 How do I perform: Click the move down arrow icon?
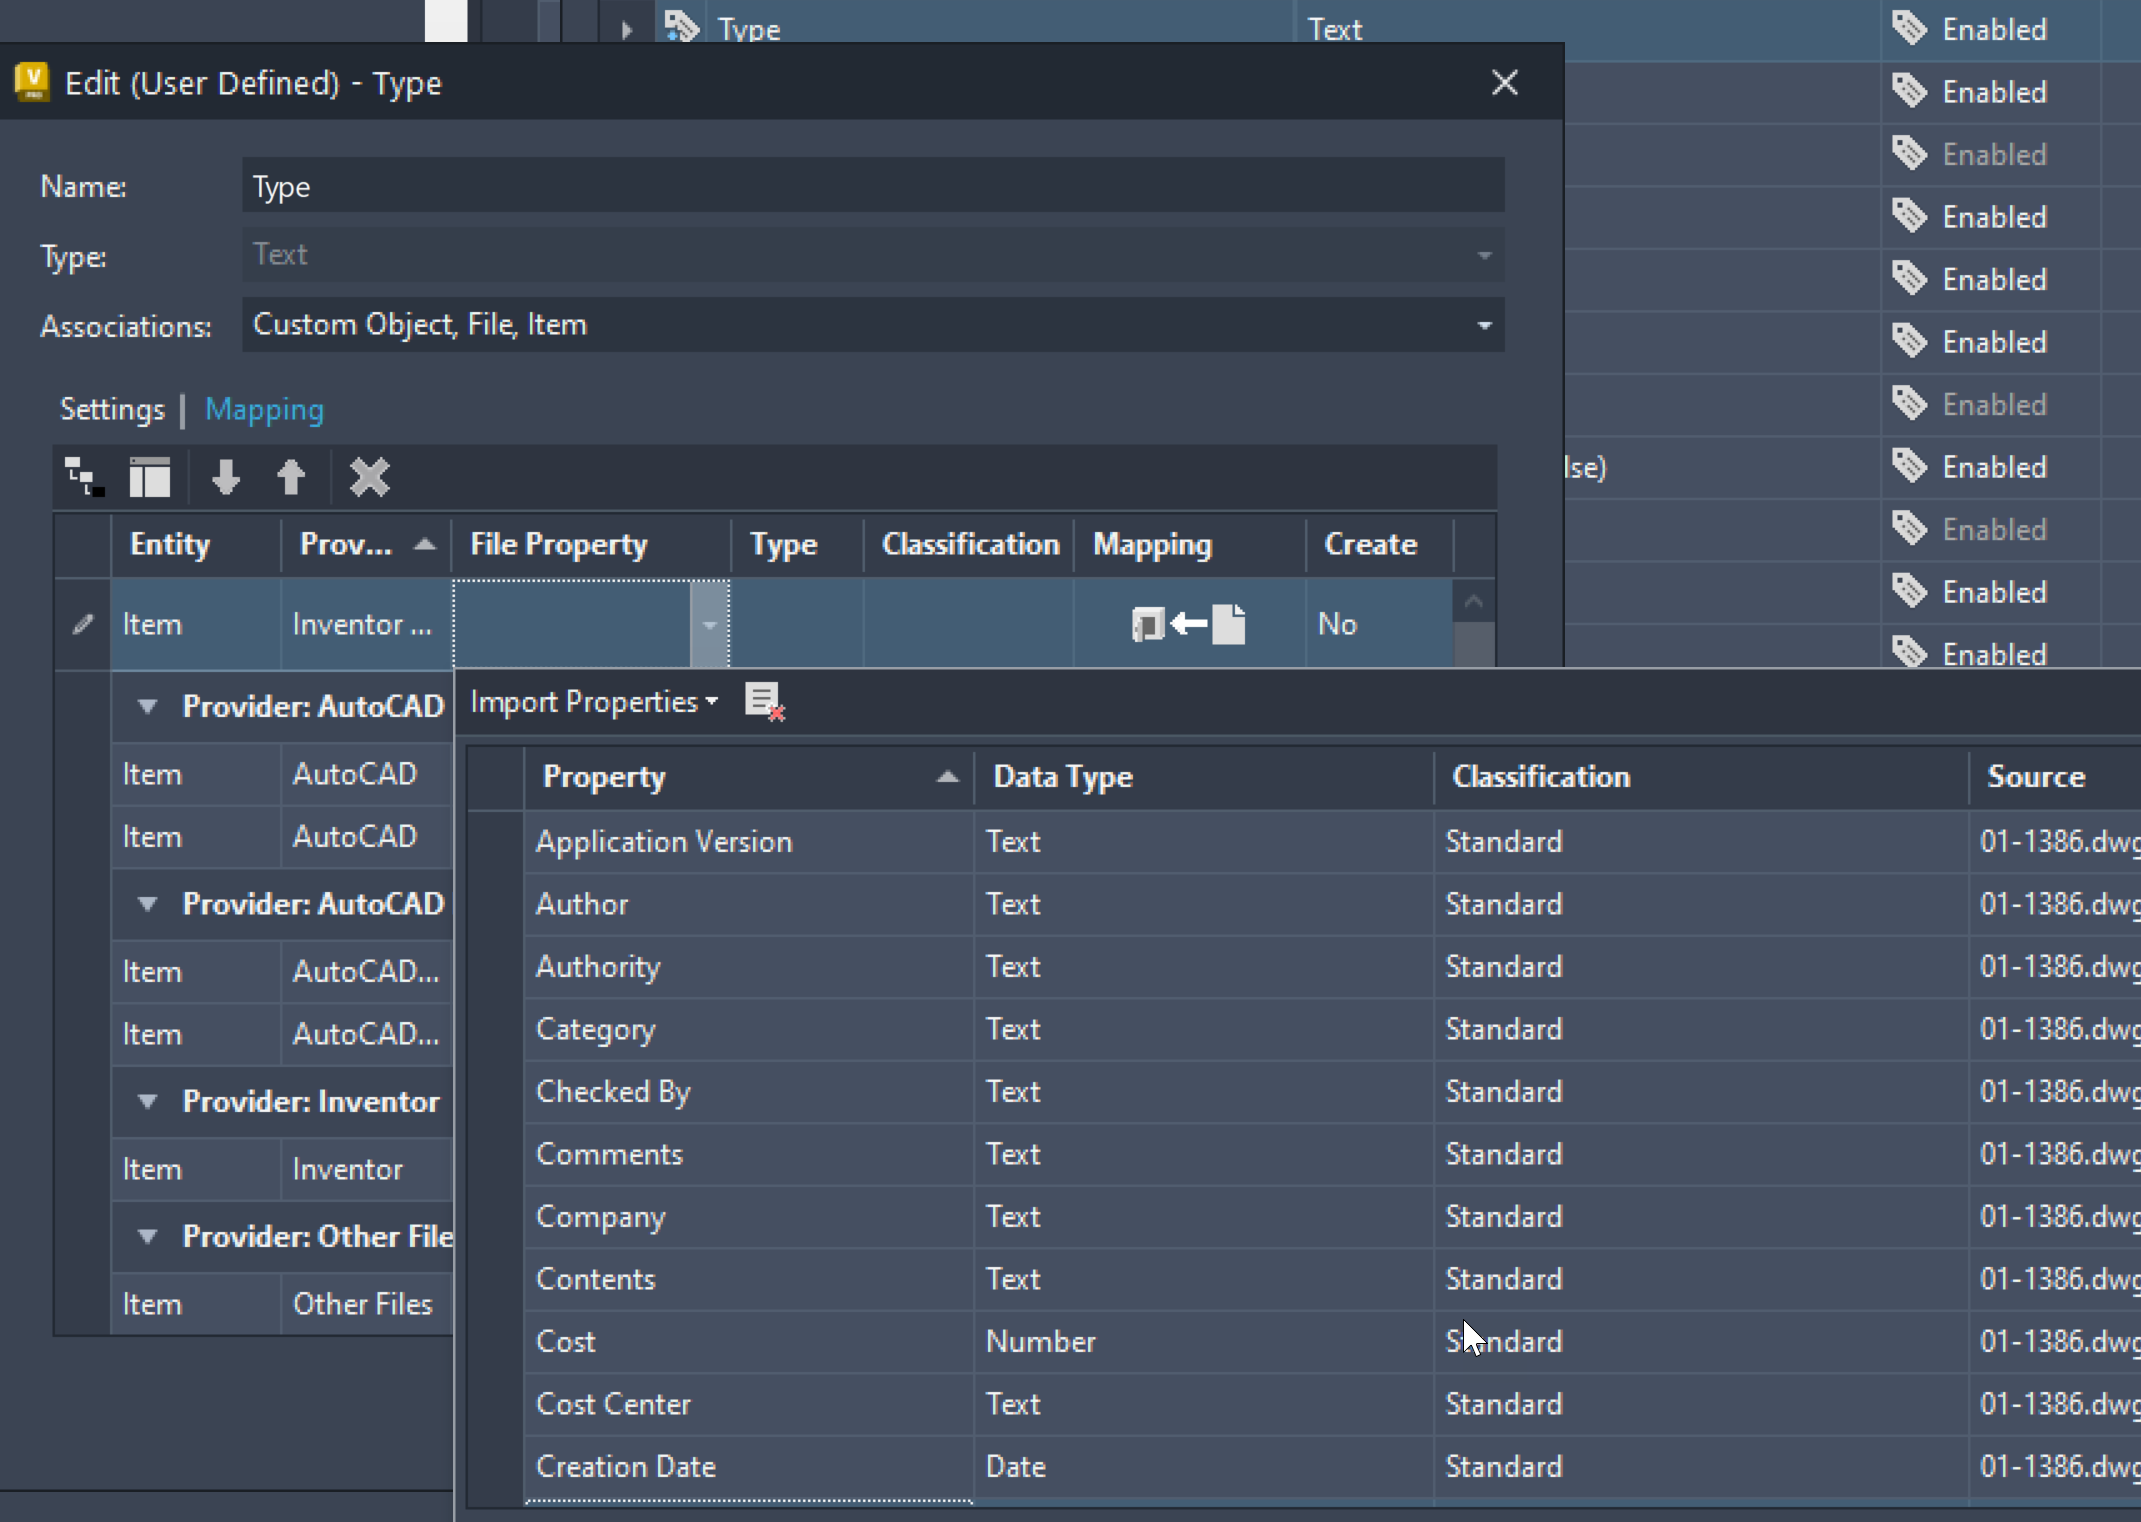pyautogui.click(x=226, y=477)
